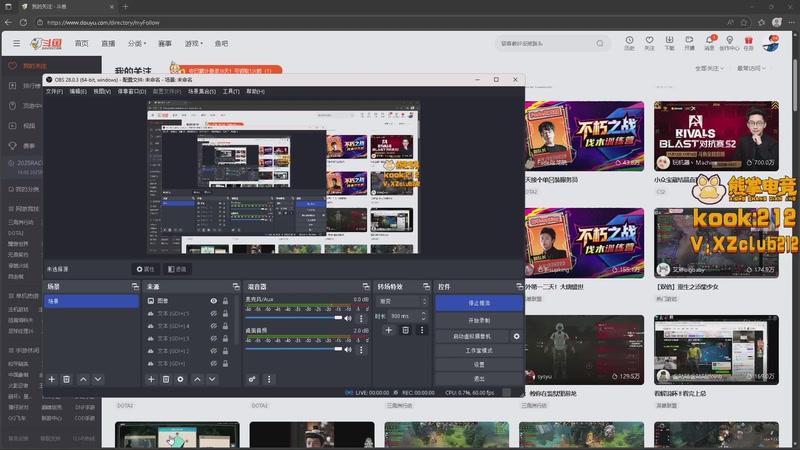800x450 pixels.
Task: Toggle lock on 图像 source
Action: click(225, 301)
